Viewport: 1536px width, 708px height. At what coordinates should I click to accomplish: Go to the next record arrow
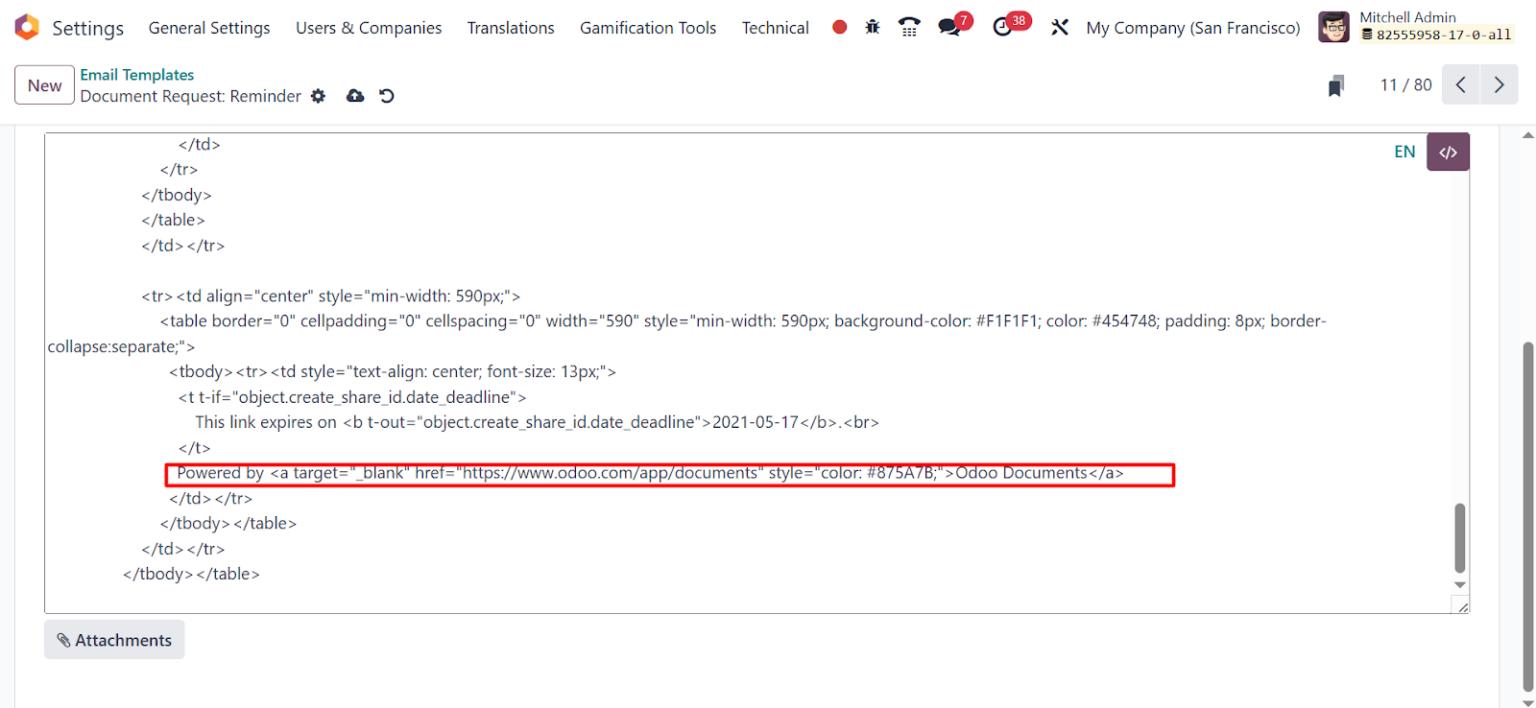tap(1497, 85)
